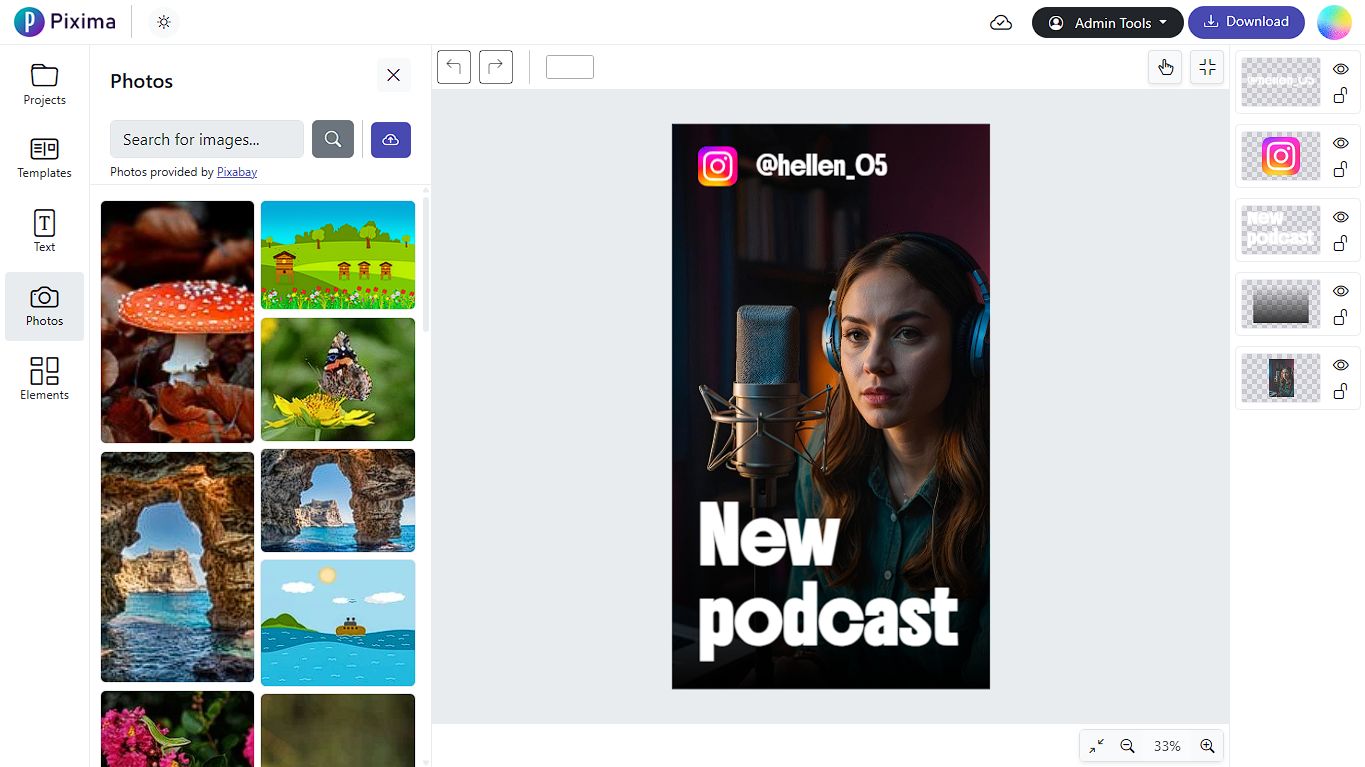Select the lizard on pink flowers photo
The width and height of the screenshot is (1365, 767).
177,729
